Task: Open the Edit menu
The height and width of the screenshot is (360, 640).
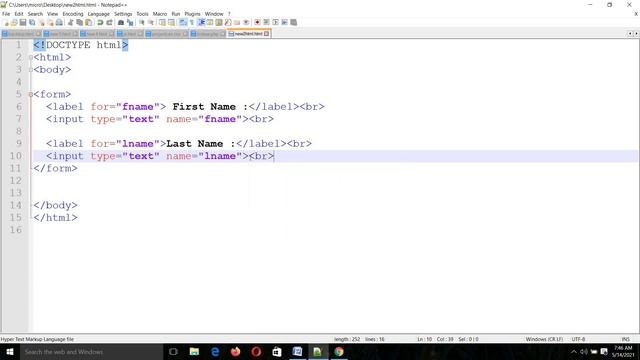Action: click(x=19, y=14)
